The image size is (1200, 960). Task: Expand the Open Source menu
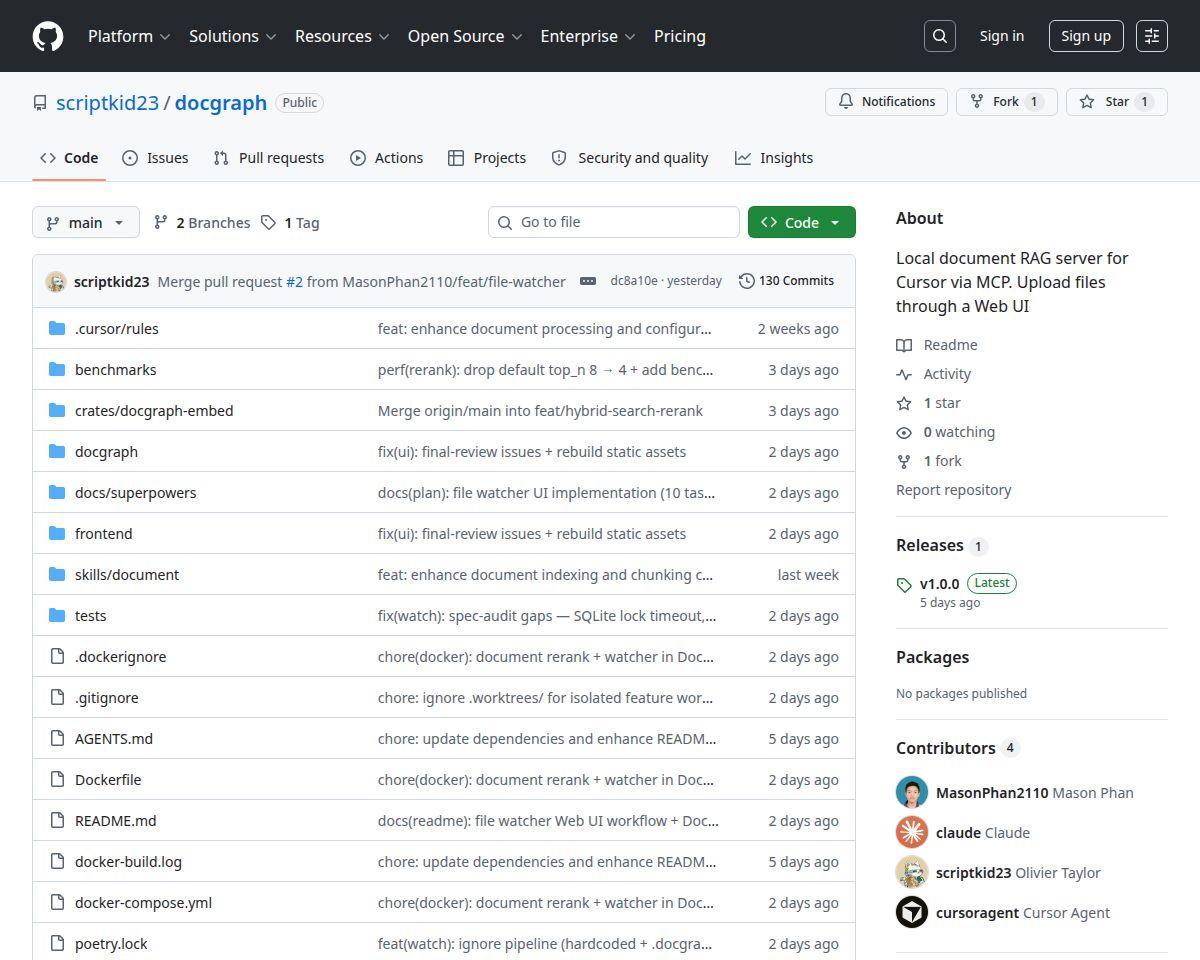click(x=465, y=36)
